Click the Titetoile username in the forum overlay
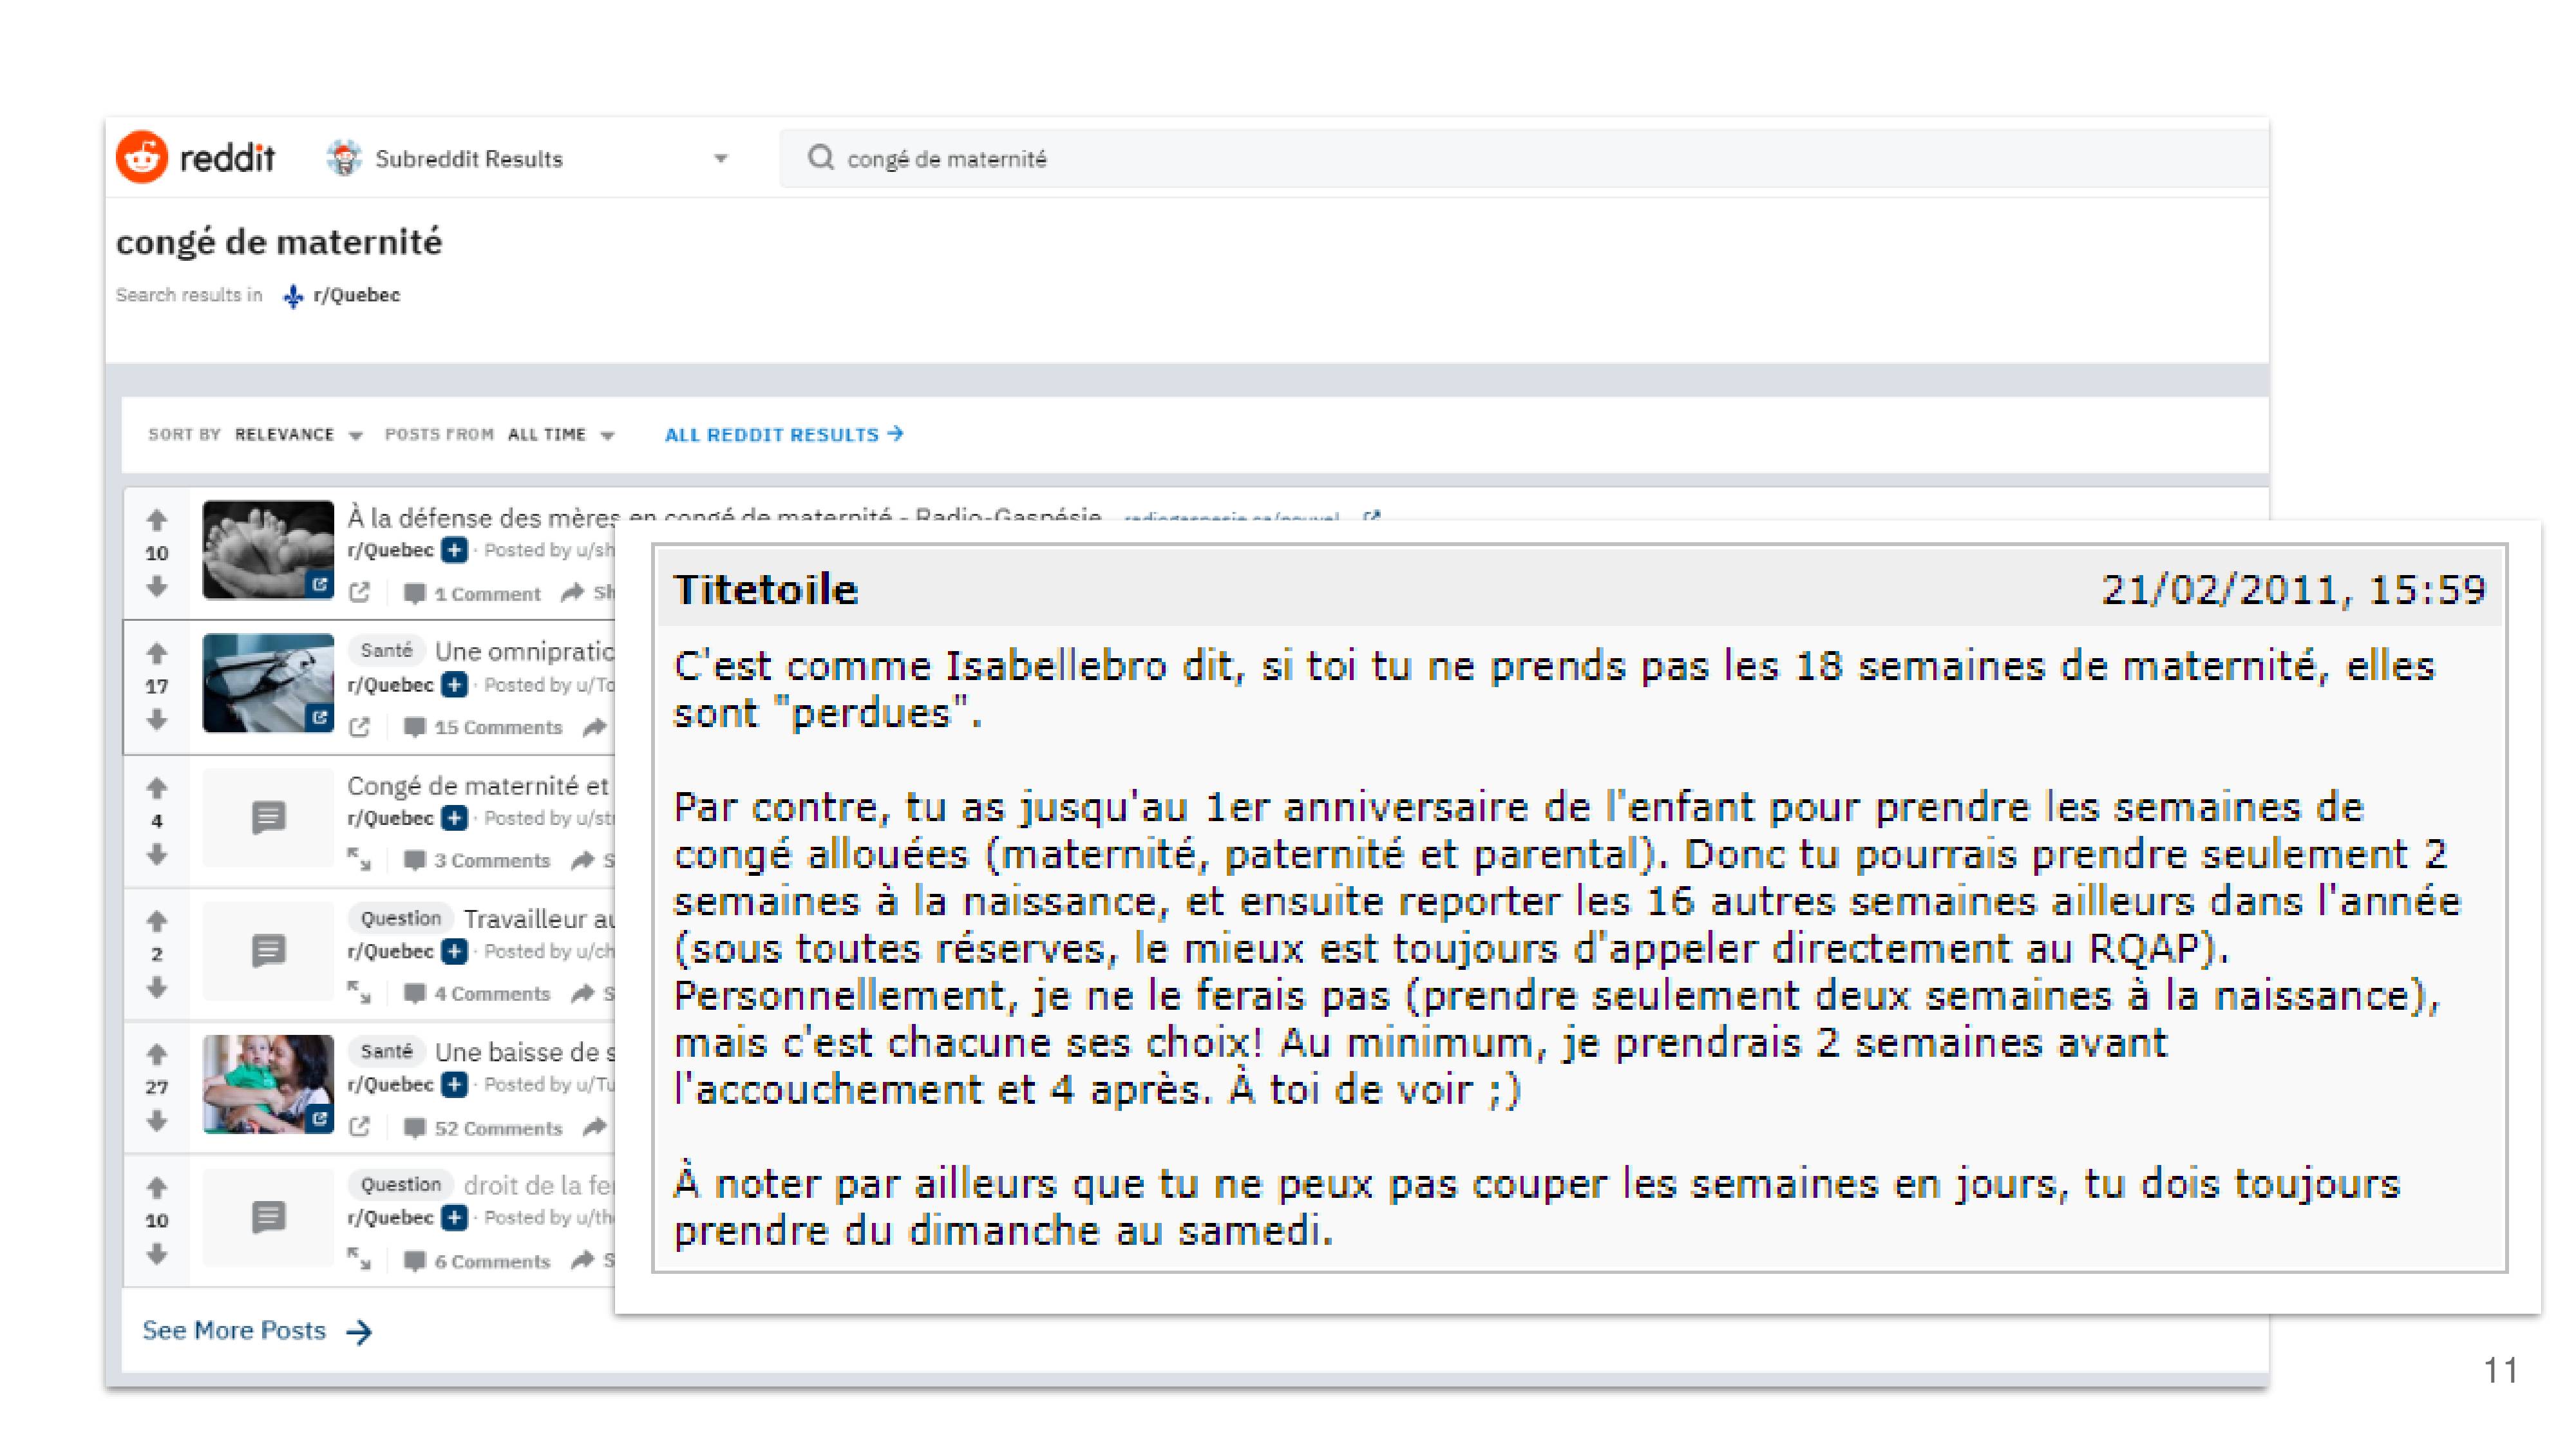Viewport: 2576px width, 1449px height. (x=766, y=590)
